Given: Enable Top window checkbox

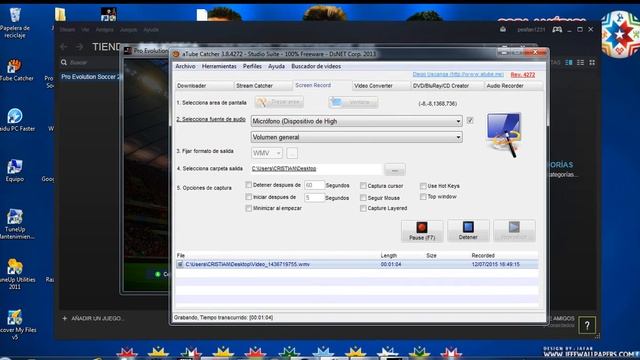Looking at the screenshot, I should pos(423,196).
